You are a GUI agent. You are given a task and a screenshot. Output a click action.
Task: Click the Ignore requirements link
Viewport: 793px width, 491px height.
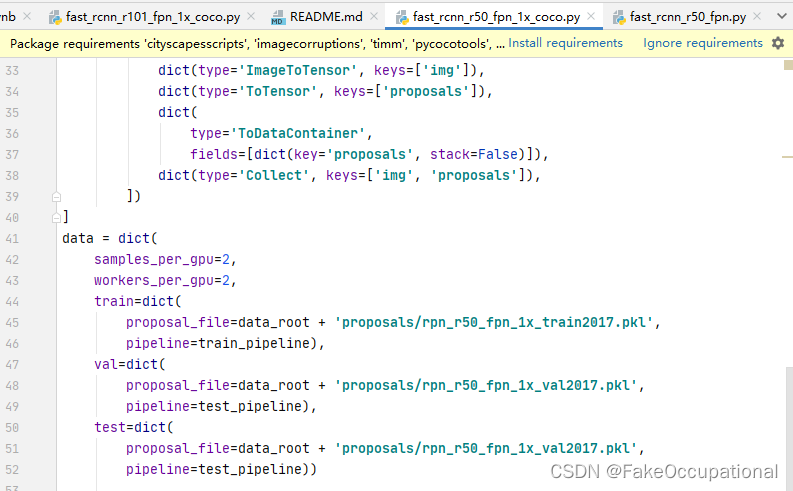[x=702, y=43]
